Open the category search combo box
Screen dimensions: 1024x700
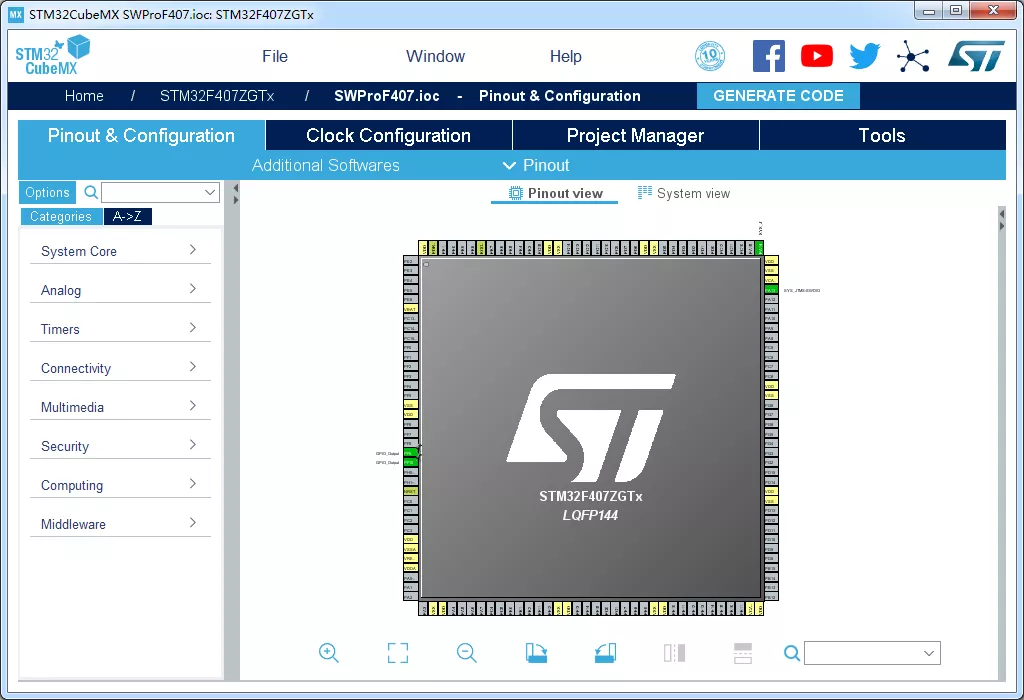[160, 193]
